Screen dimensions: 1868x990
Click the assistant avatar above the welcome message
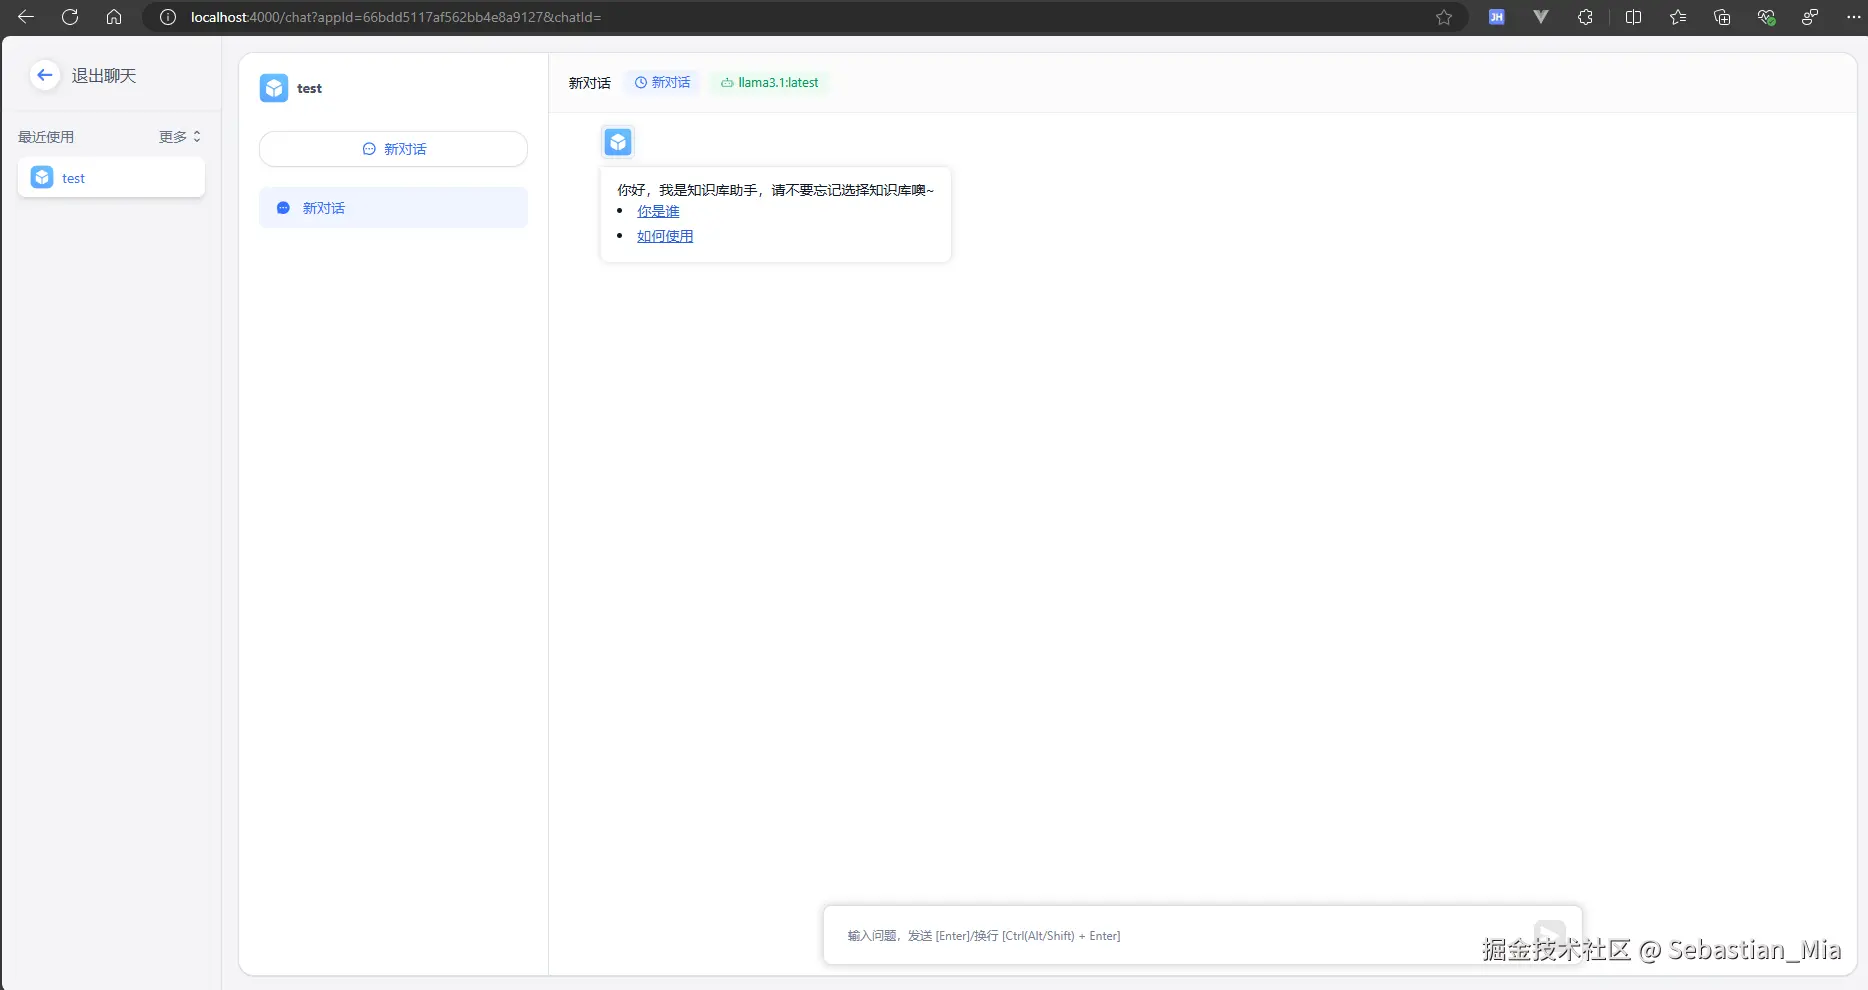(618, 142)
